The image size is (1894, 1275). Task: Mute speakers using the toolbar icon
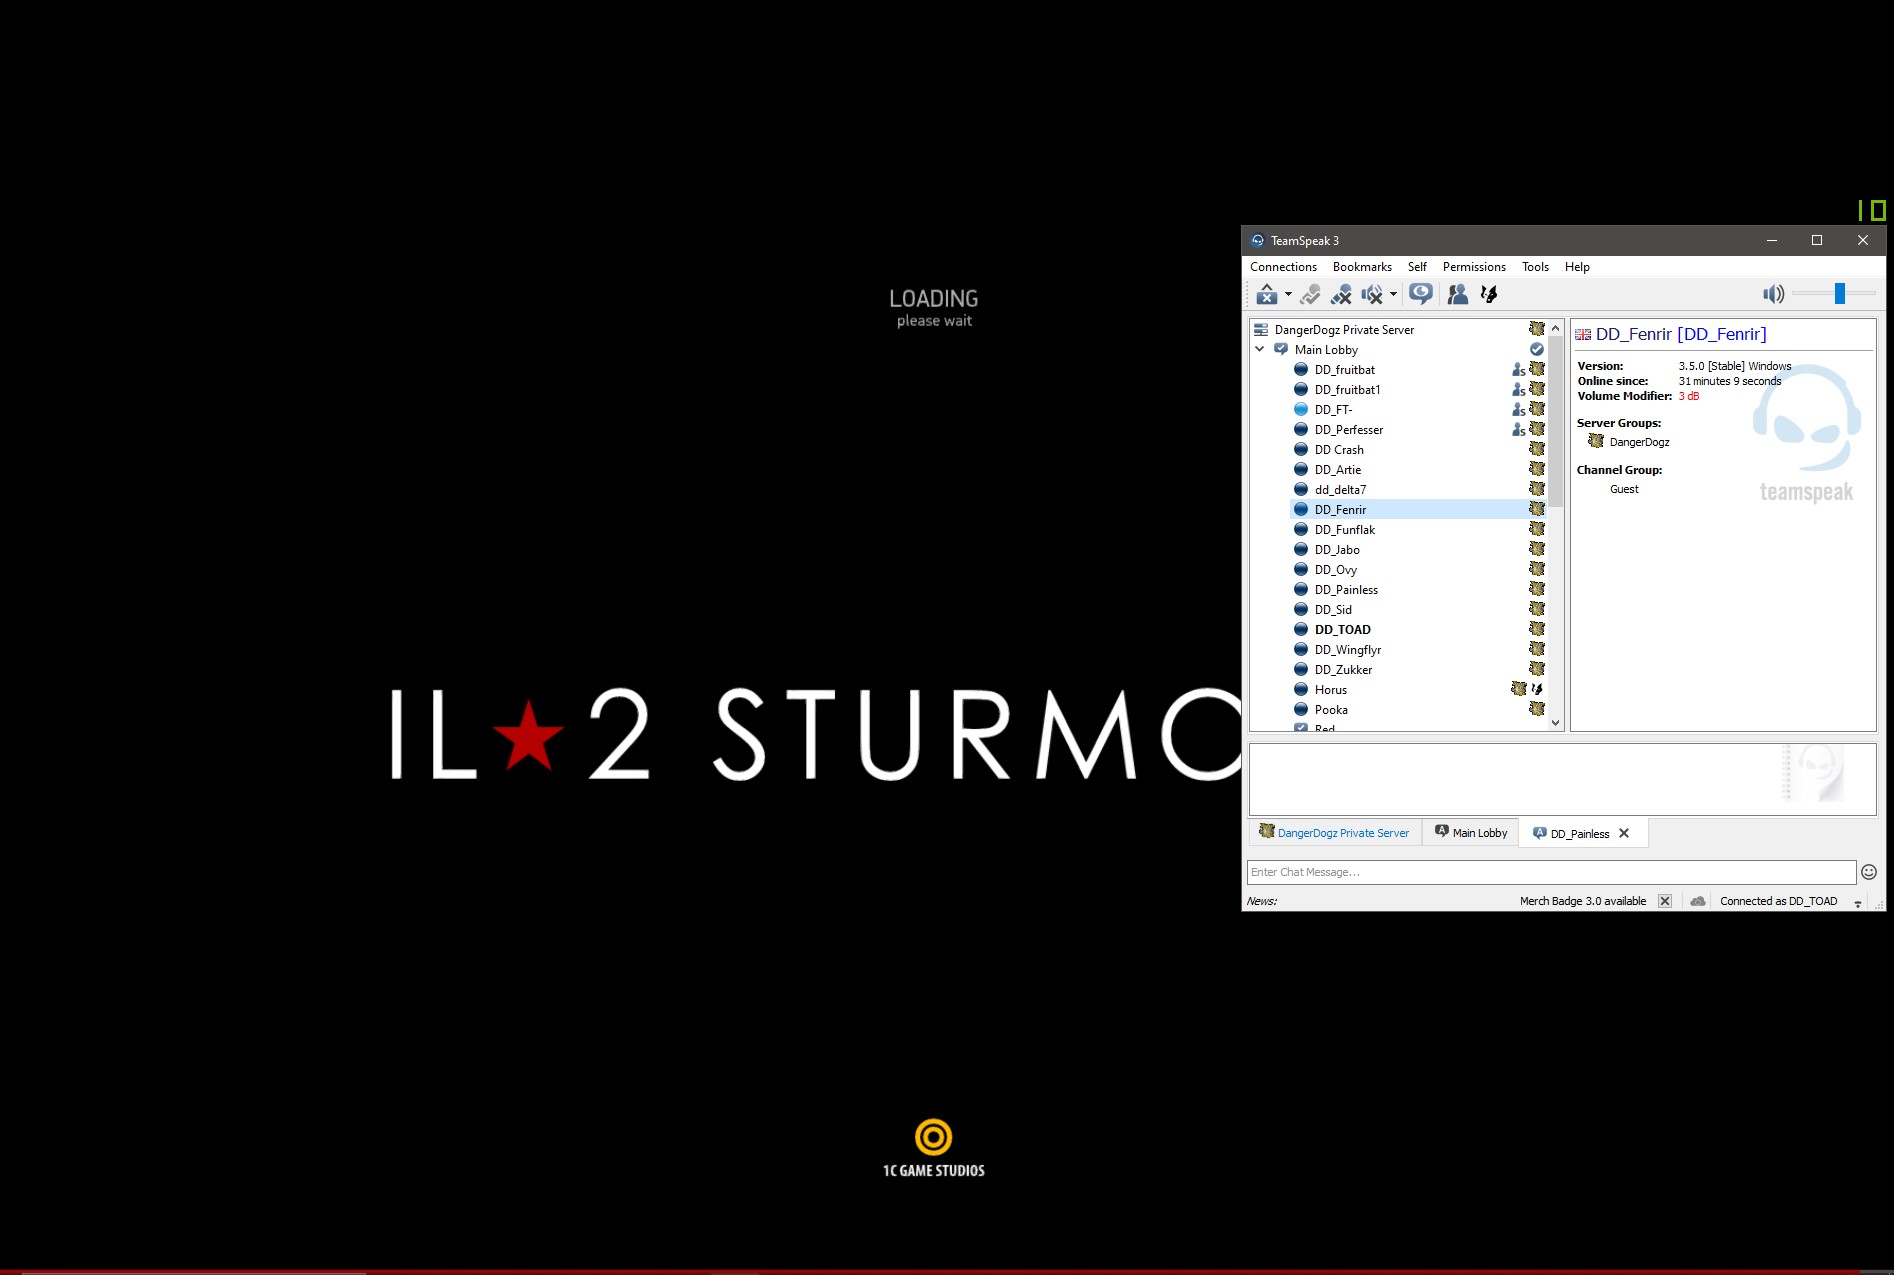tap(1372, 294)
